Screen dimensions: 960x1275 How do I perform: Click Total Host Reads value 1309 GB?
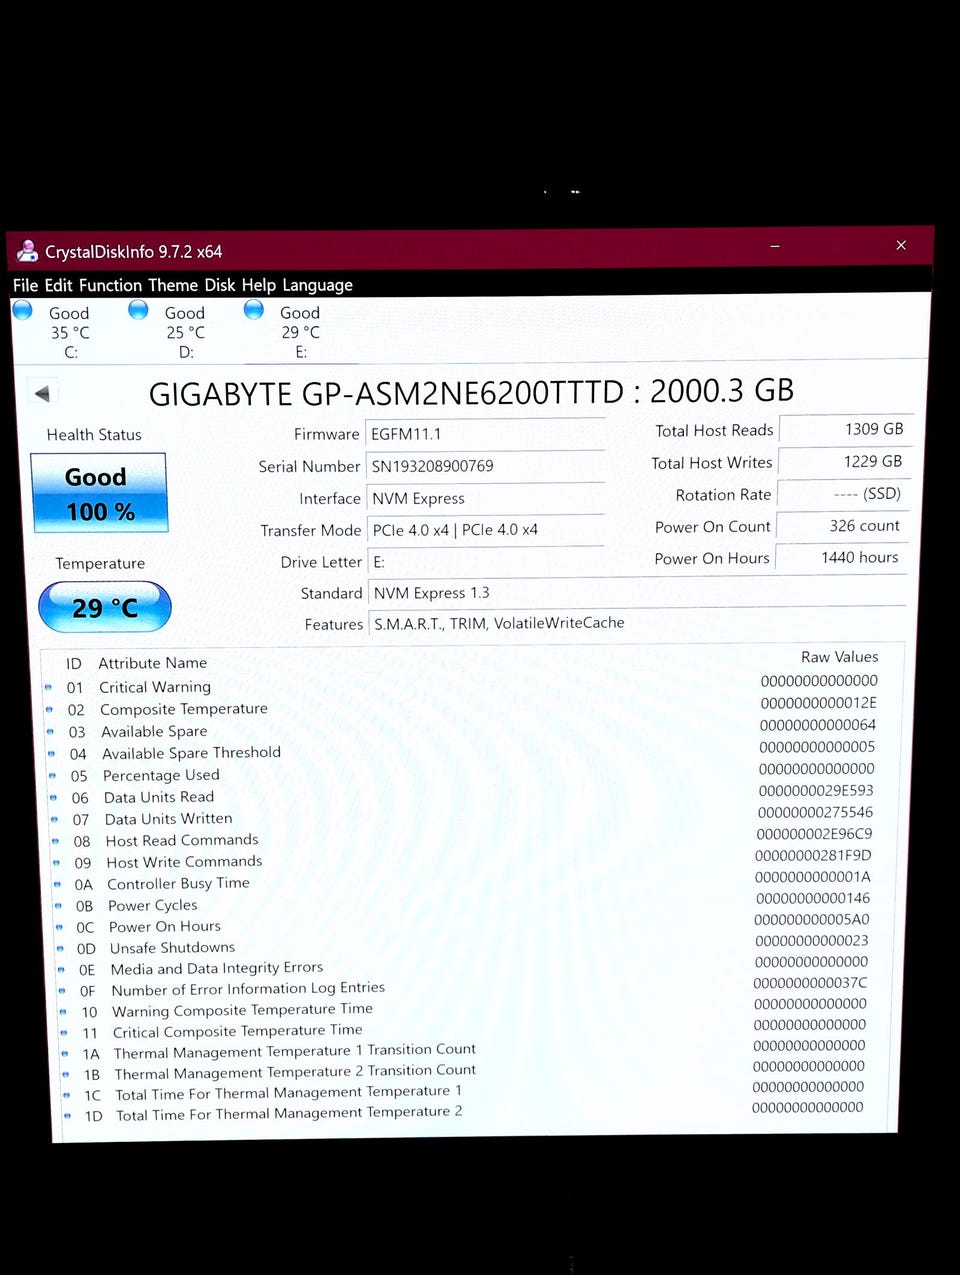[x=846, y=429]
